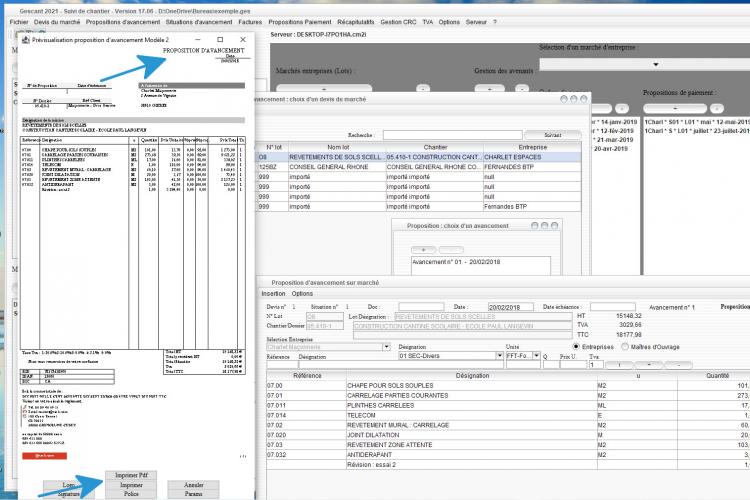
Task: Select the Maîtres d'Ouvrage radio button
Action: point(625,346)
